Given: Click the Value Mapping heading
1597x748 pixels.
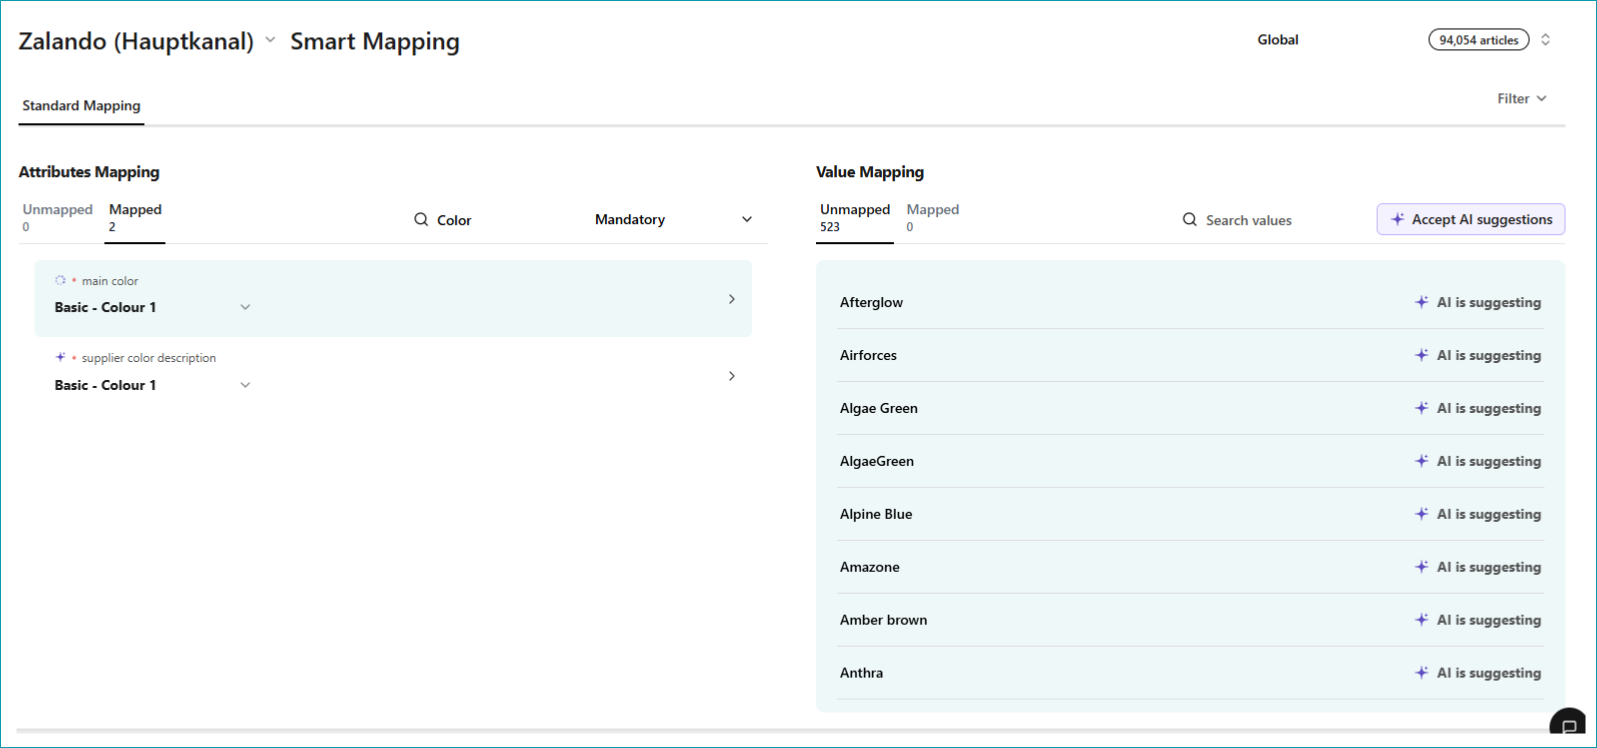Looking at the screenshot, I should pyautogui.click(x=870, y=172).
